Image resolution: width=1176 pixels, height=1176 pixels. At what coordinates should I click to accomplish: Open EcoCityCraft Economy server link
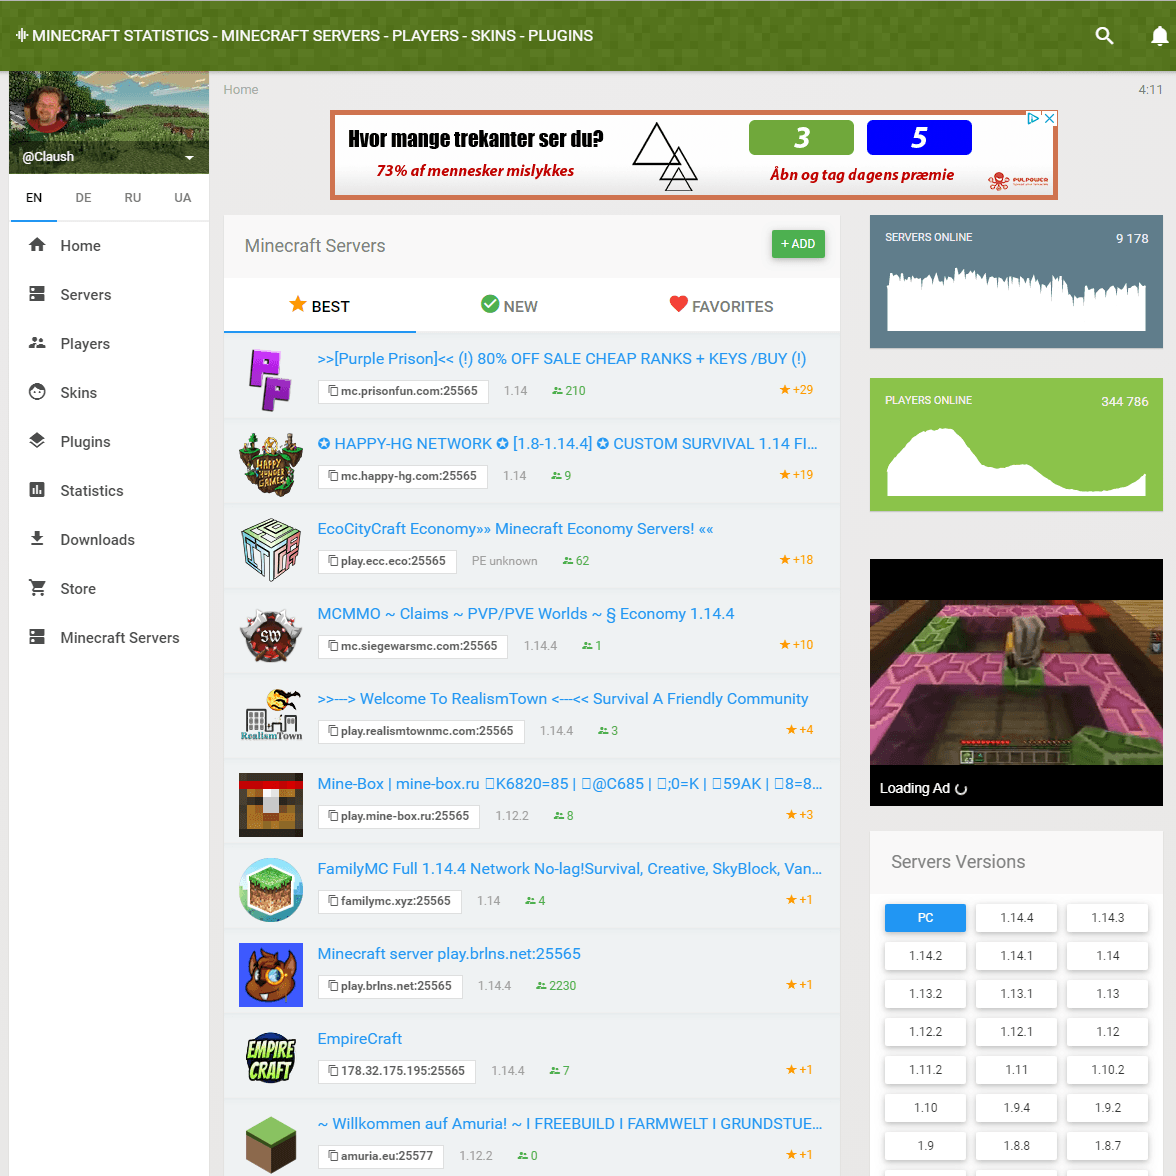tap(515, 529)
